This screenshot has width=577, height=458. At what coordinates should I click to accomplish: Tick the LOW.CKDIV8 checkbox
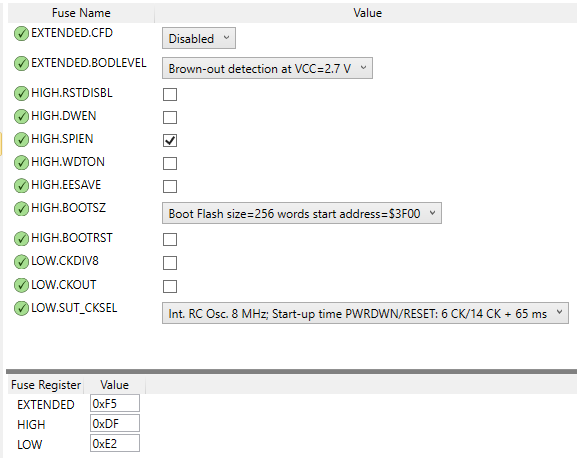click(170, 263)
